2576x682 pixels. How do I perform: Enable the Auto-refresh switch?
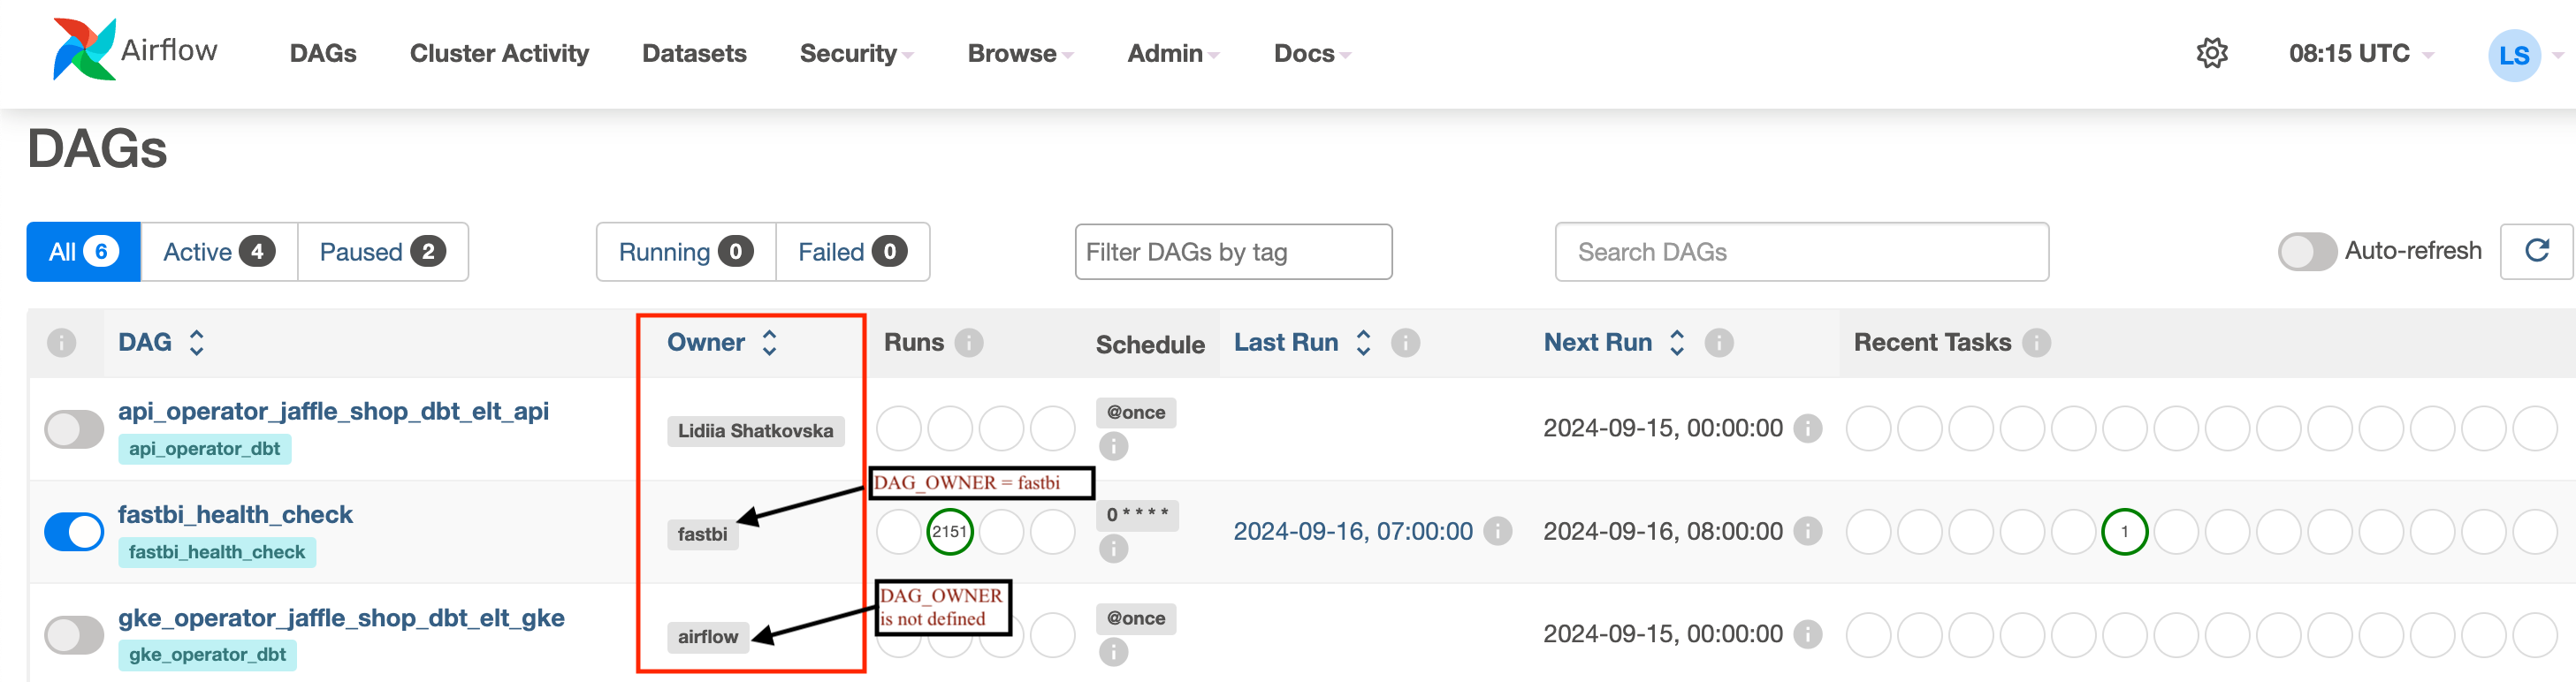pyautogui.click(x=2306, y=251)
